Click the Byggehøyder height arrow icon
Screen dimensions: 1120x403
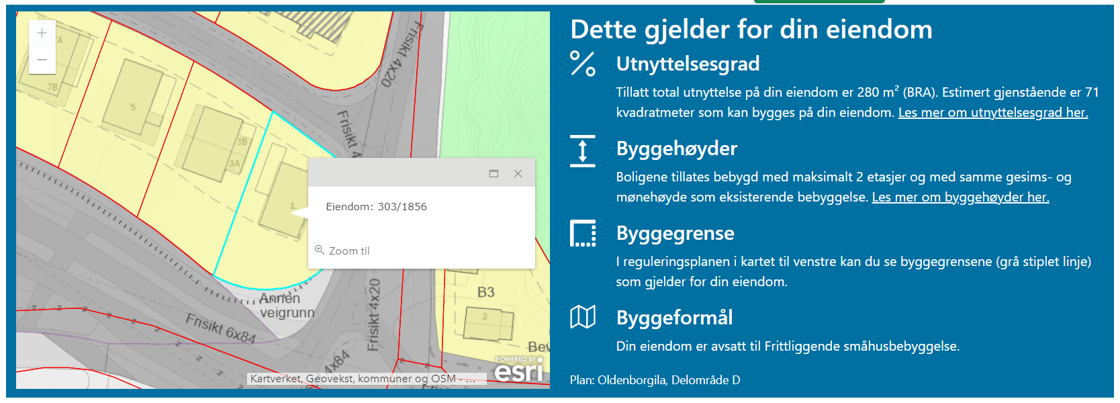point(582,150)
